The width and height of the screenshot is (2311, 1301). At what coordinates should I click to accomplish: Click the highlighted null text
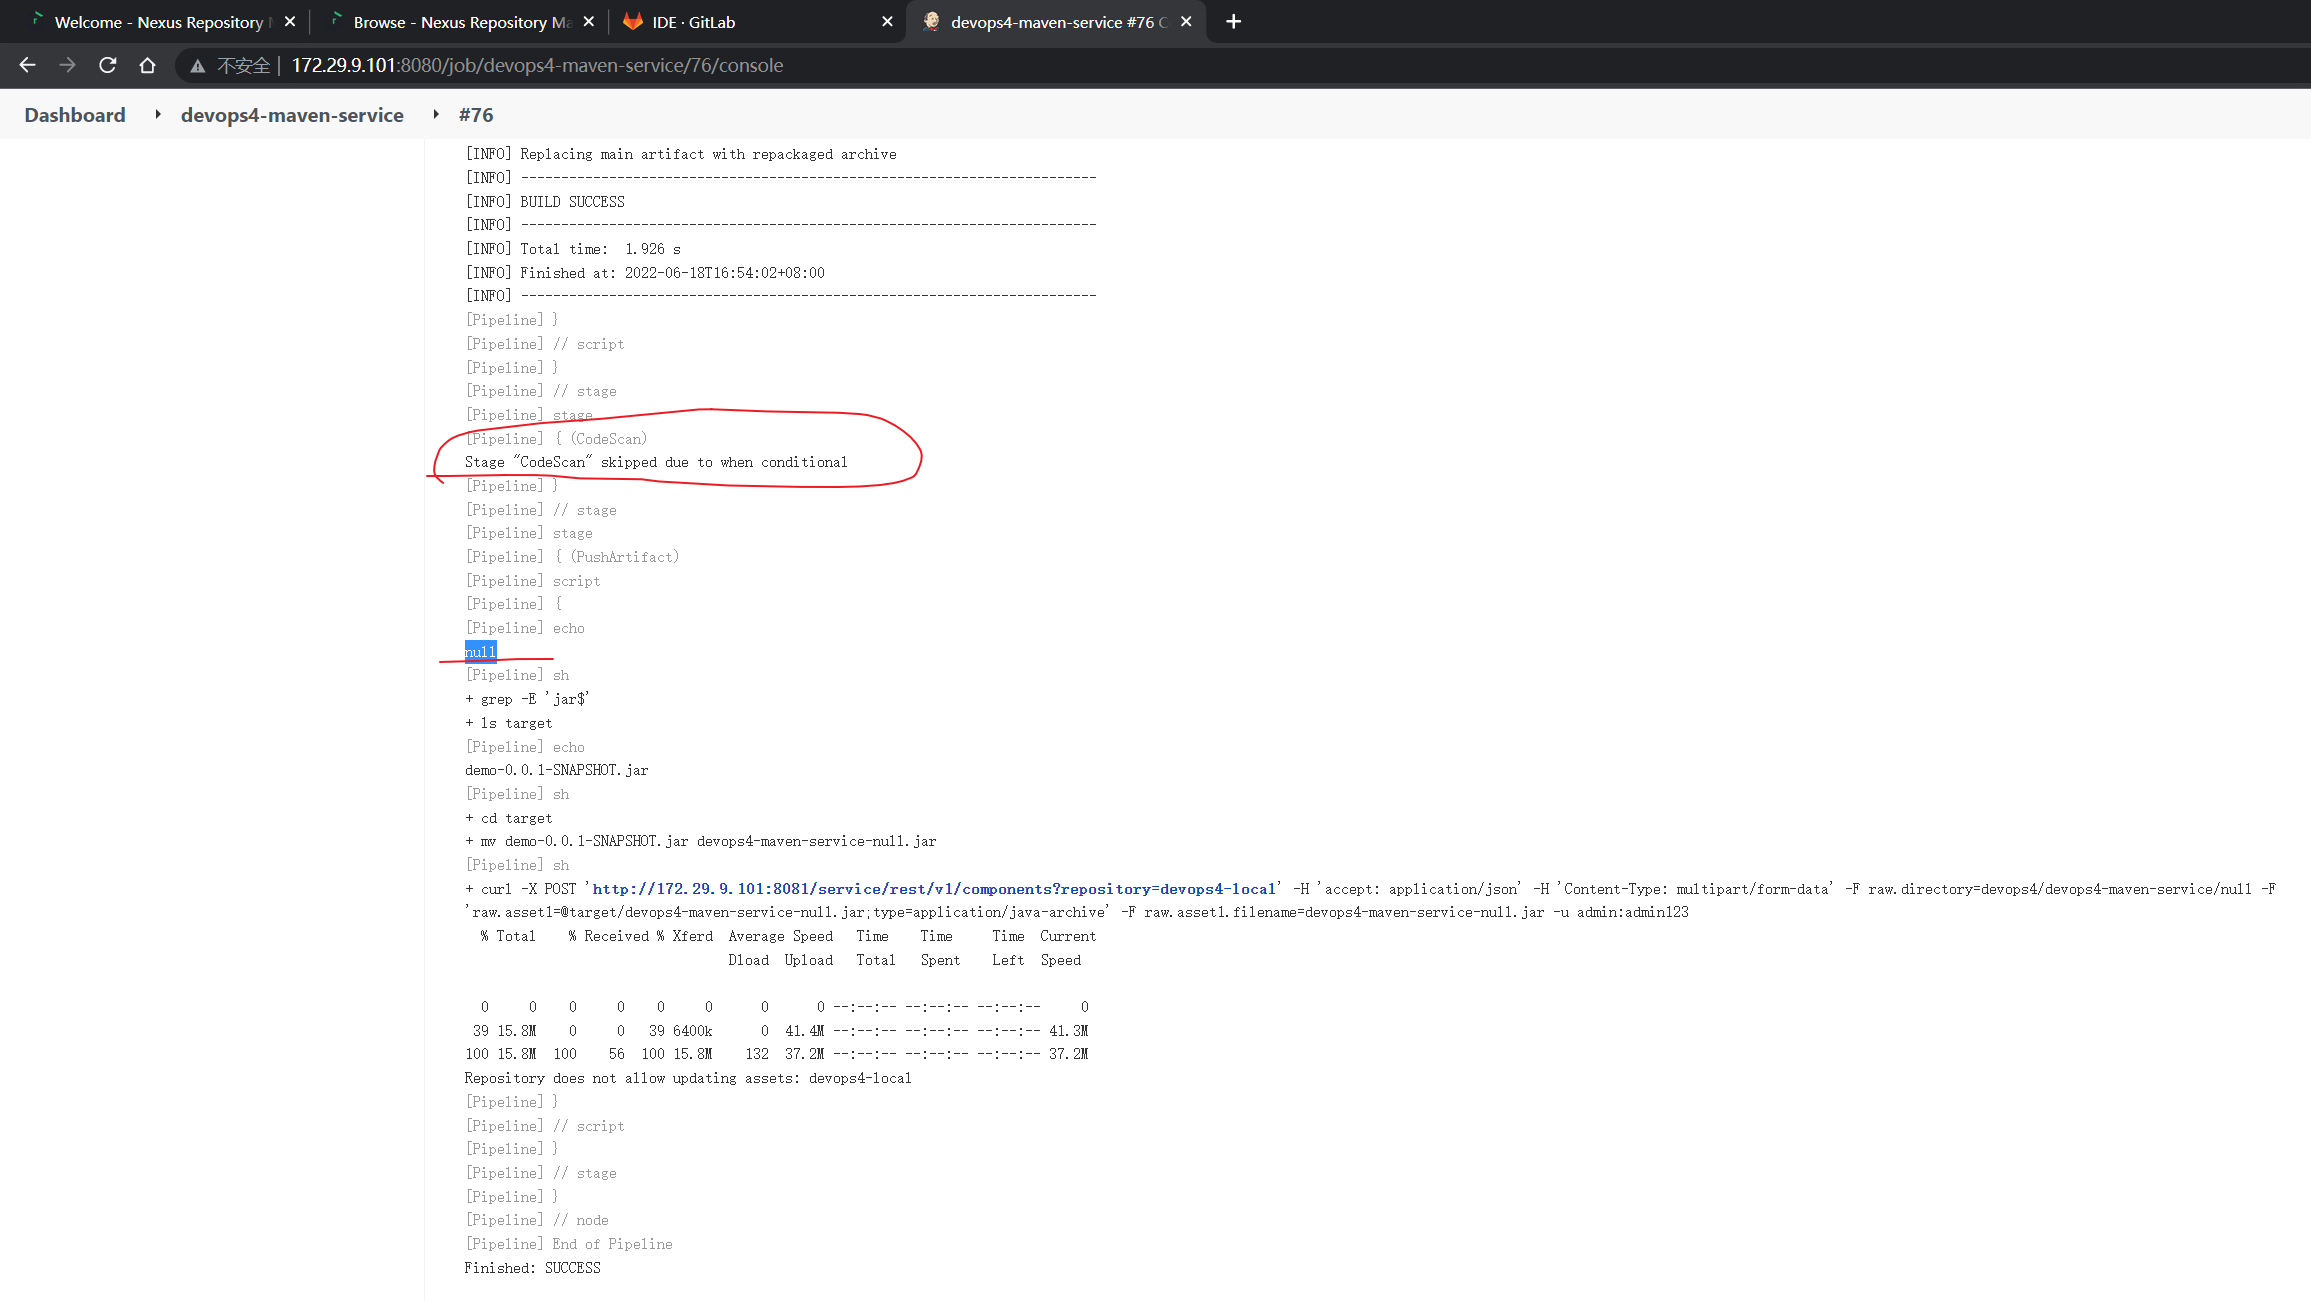480,652
